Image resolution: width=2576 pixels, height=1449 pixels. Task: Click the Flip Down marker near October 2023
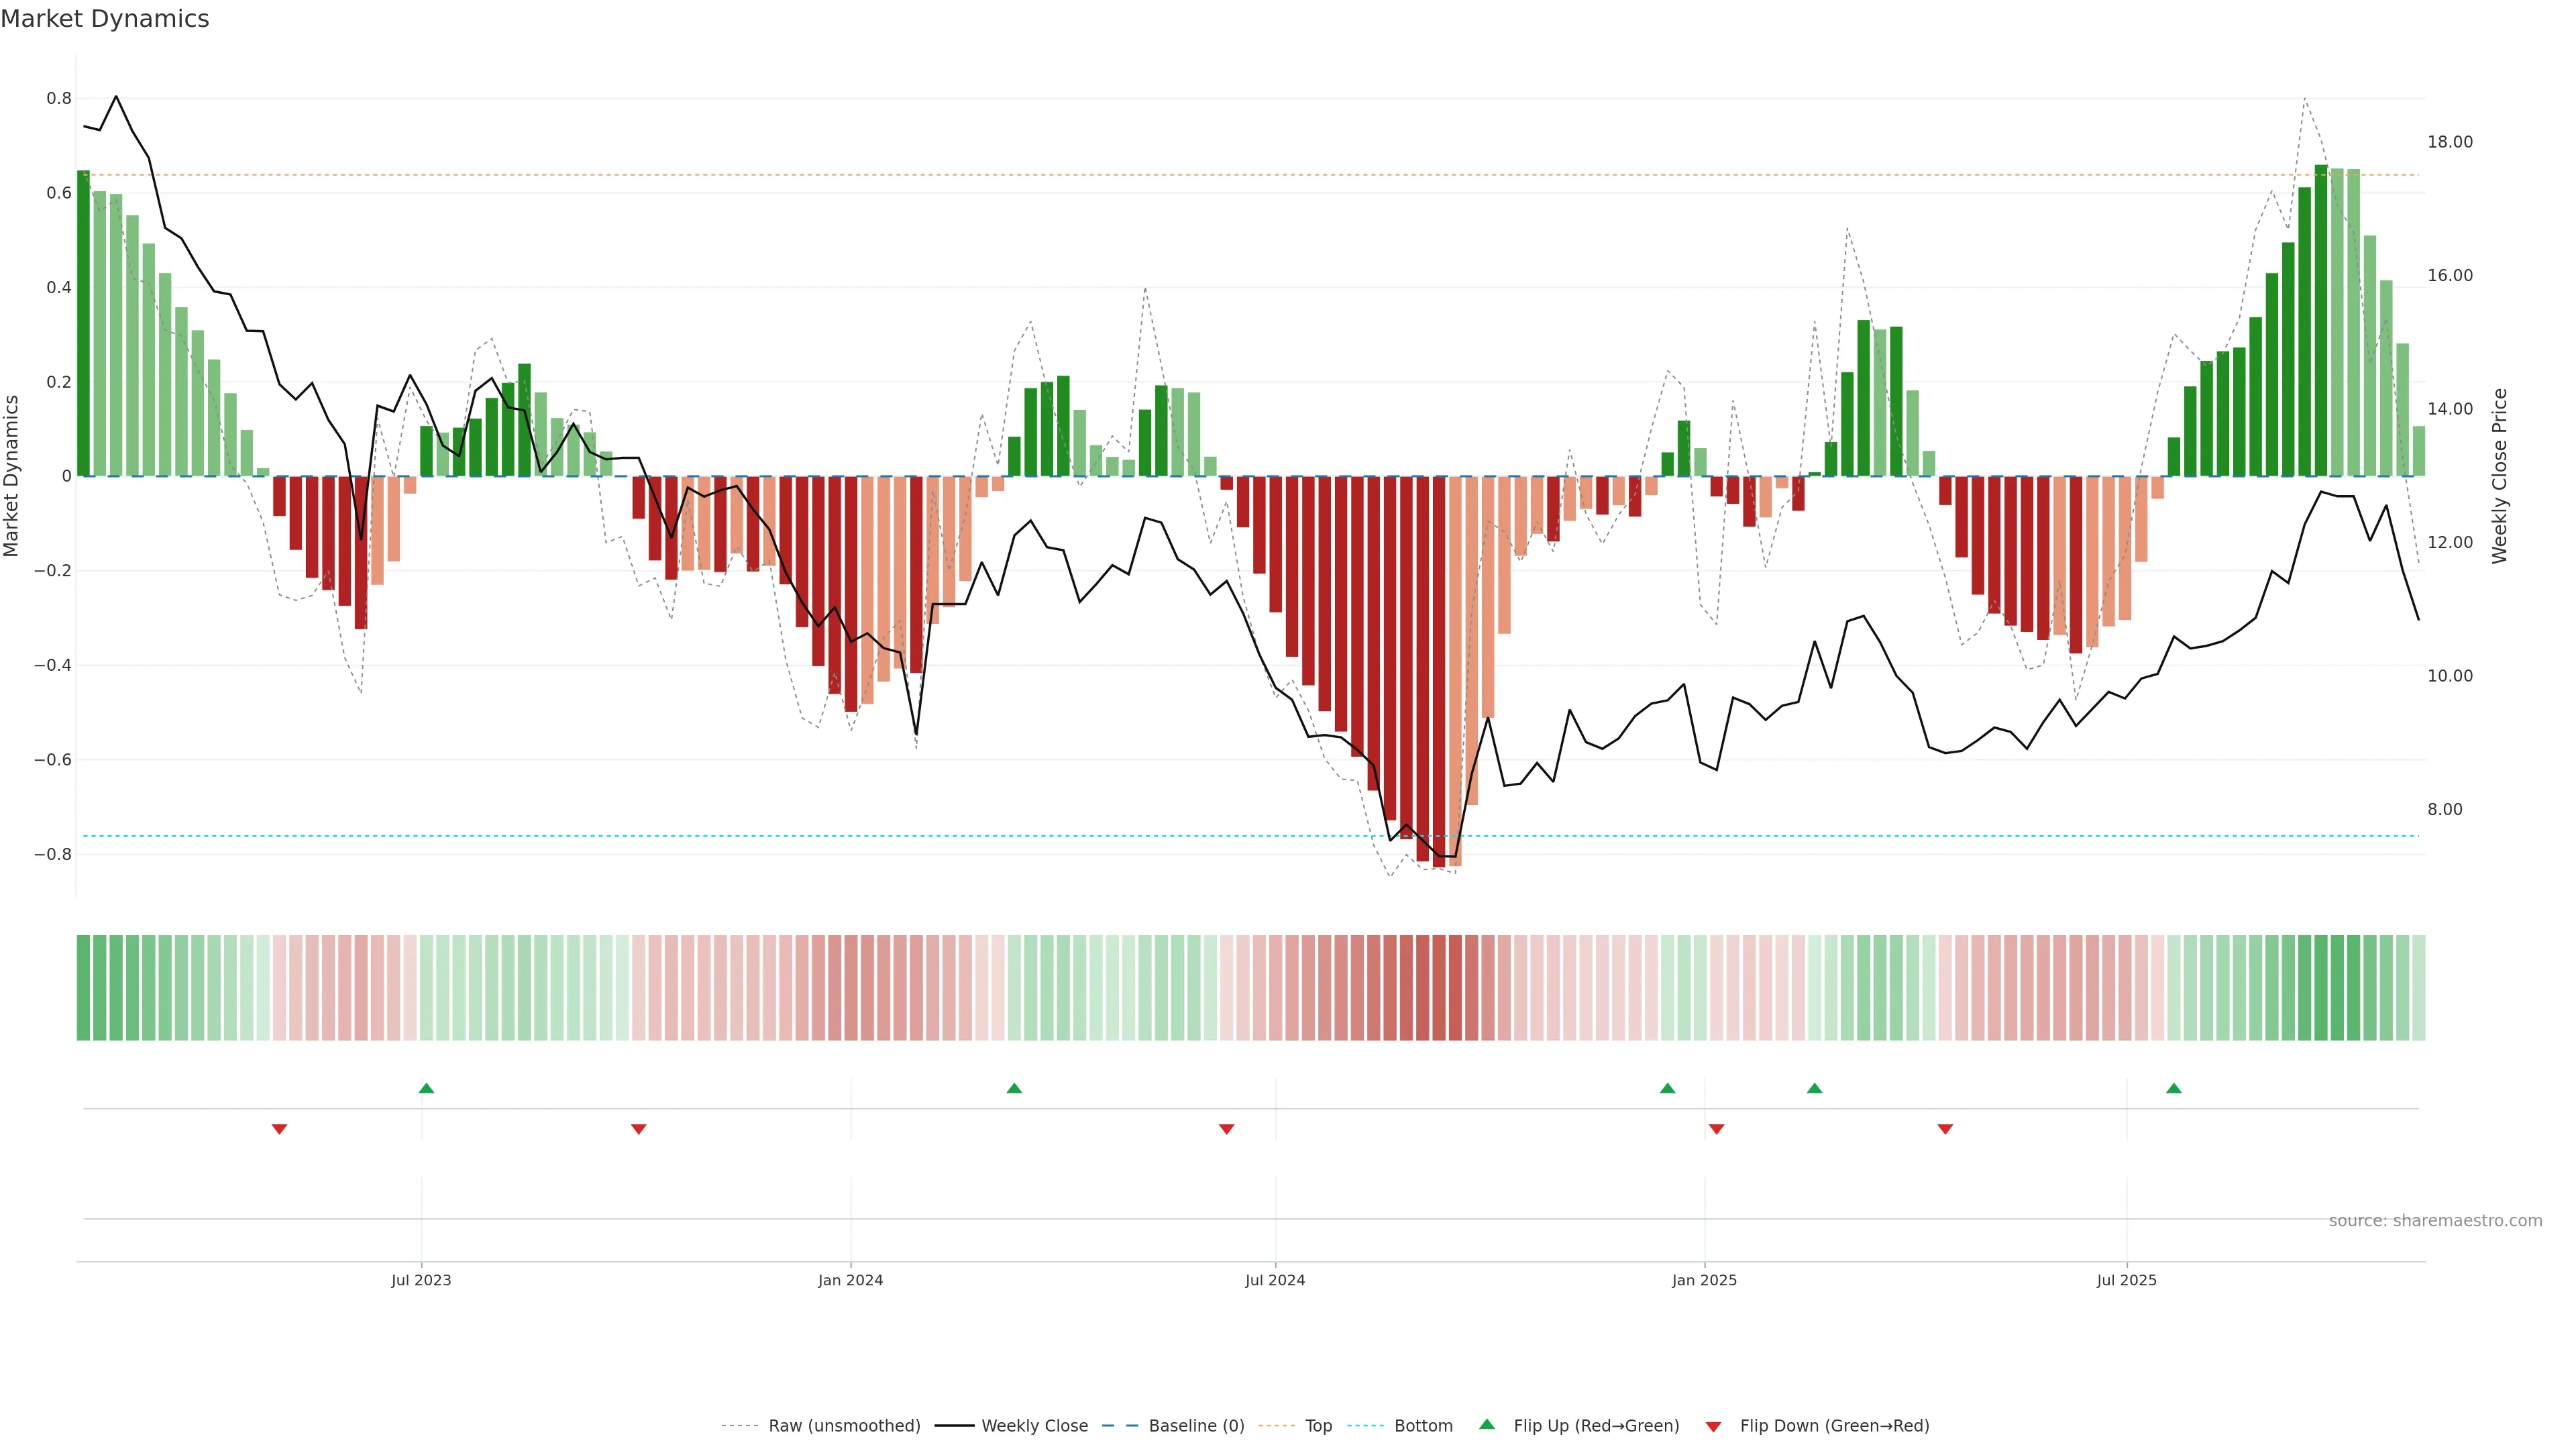639,1129
